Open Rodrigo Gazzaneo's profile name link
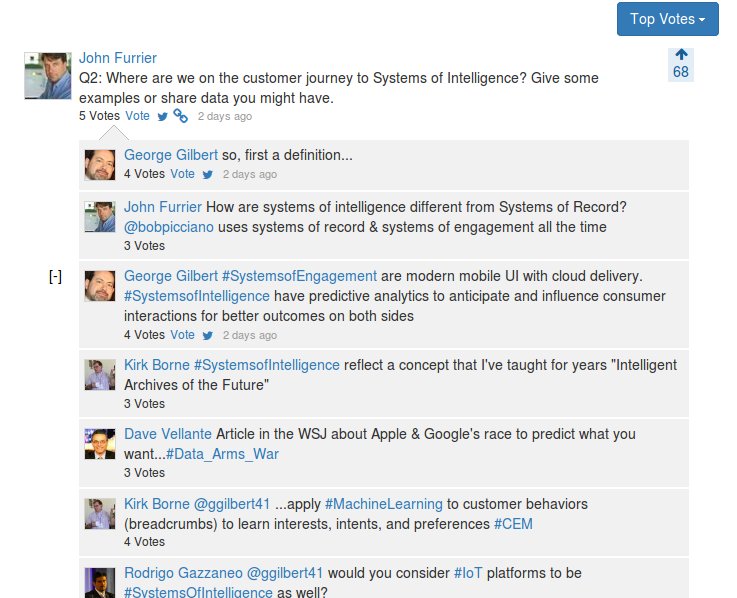737x598 pixels. point(183,573)
